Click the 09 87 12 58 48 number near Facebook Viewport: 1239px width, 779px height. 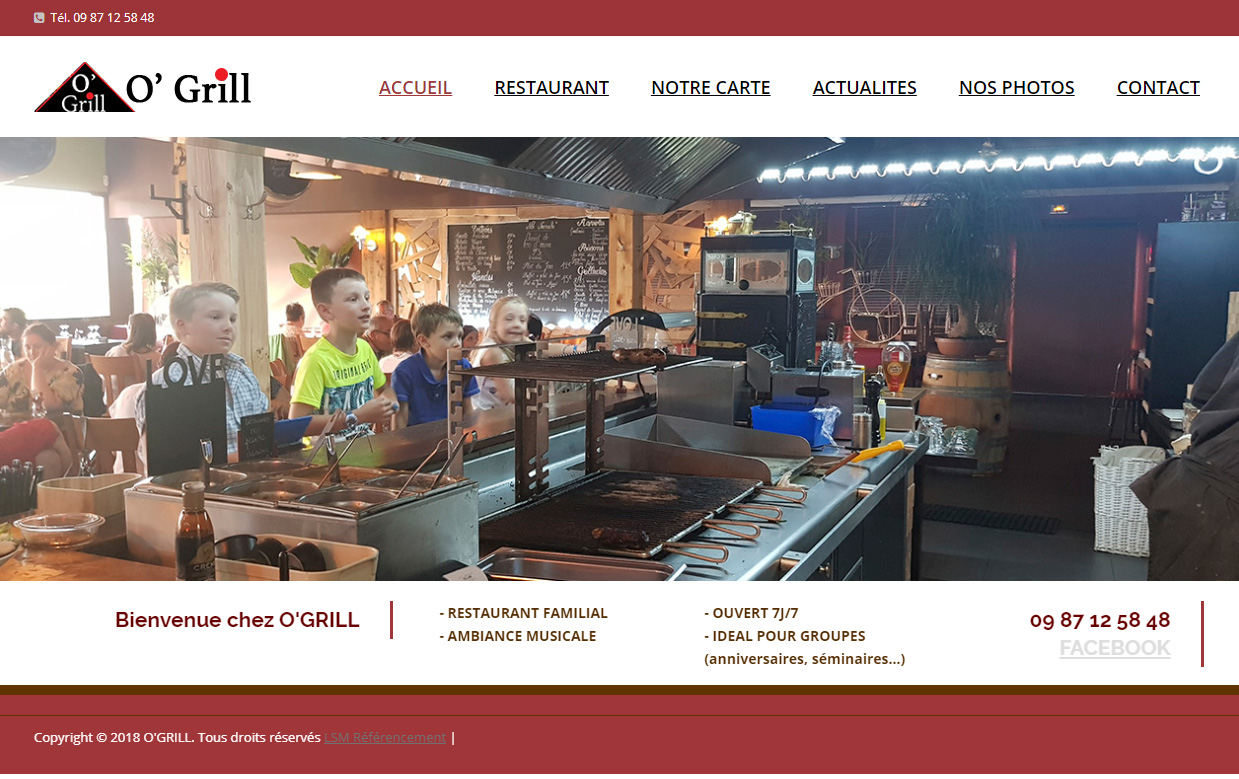point(1100,620)
